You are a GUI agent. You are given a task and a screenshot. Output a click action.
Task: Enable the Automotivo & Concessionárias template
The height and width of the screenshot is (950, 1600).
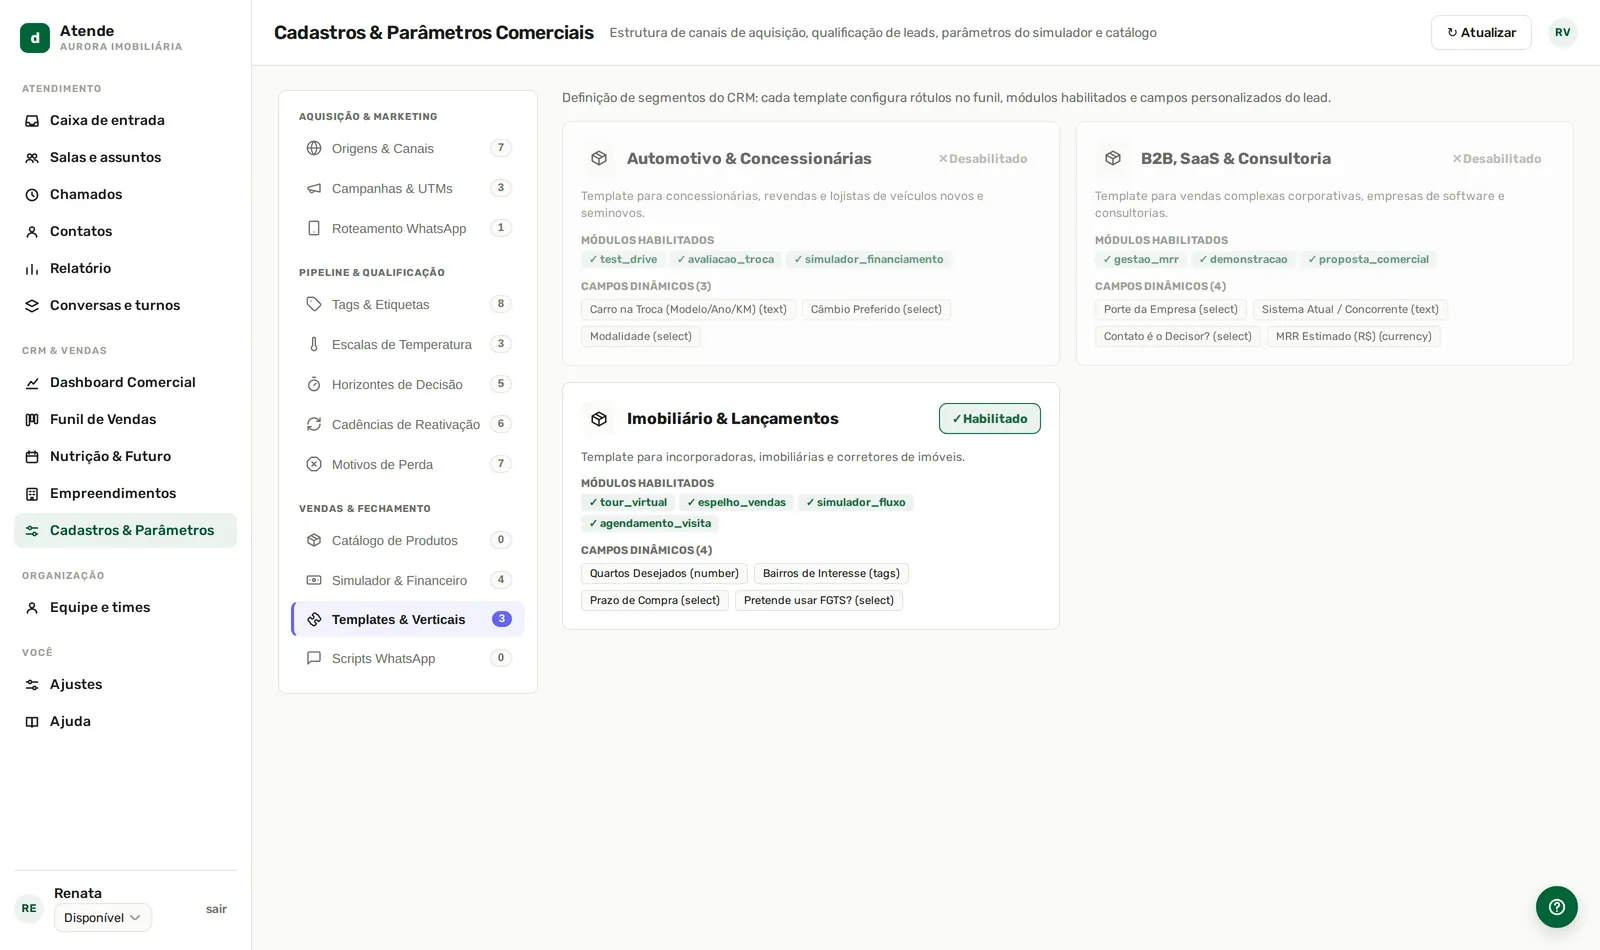[983, 159]
